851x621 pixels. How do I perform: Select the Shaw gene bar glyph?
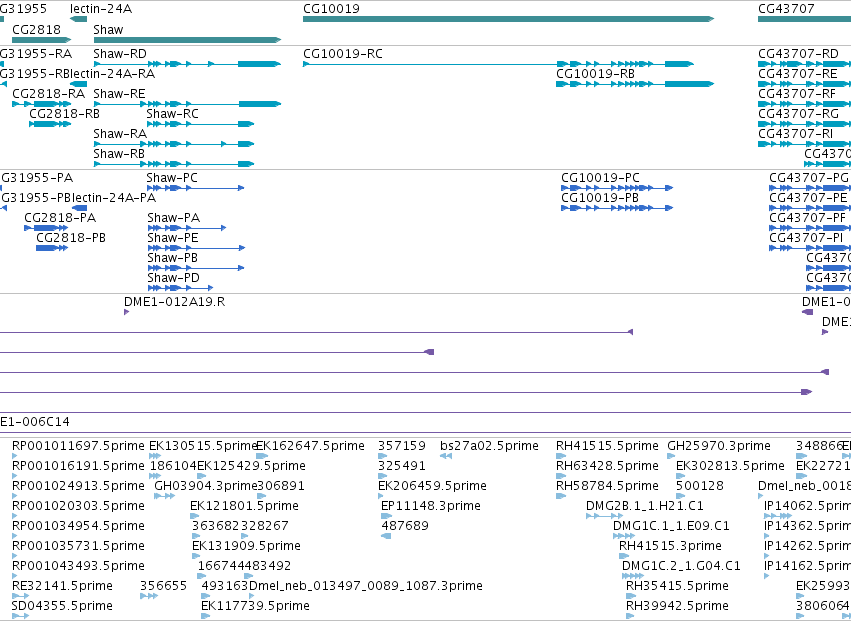(x=187, y=40)
